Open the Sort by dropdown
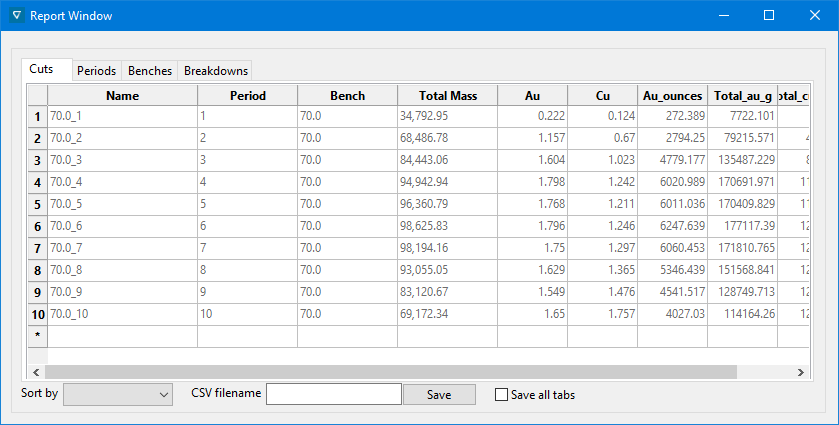839x425 pixels. pyautogui.click(x=118, y=395)
